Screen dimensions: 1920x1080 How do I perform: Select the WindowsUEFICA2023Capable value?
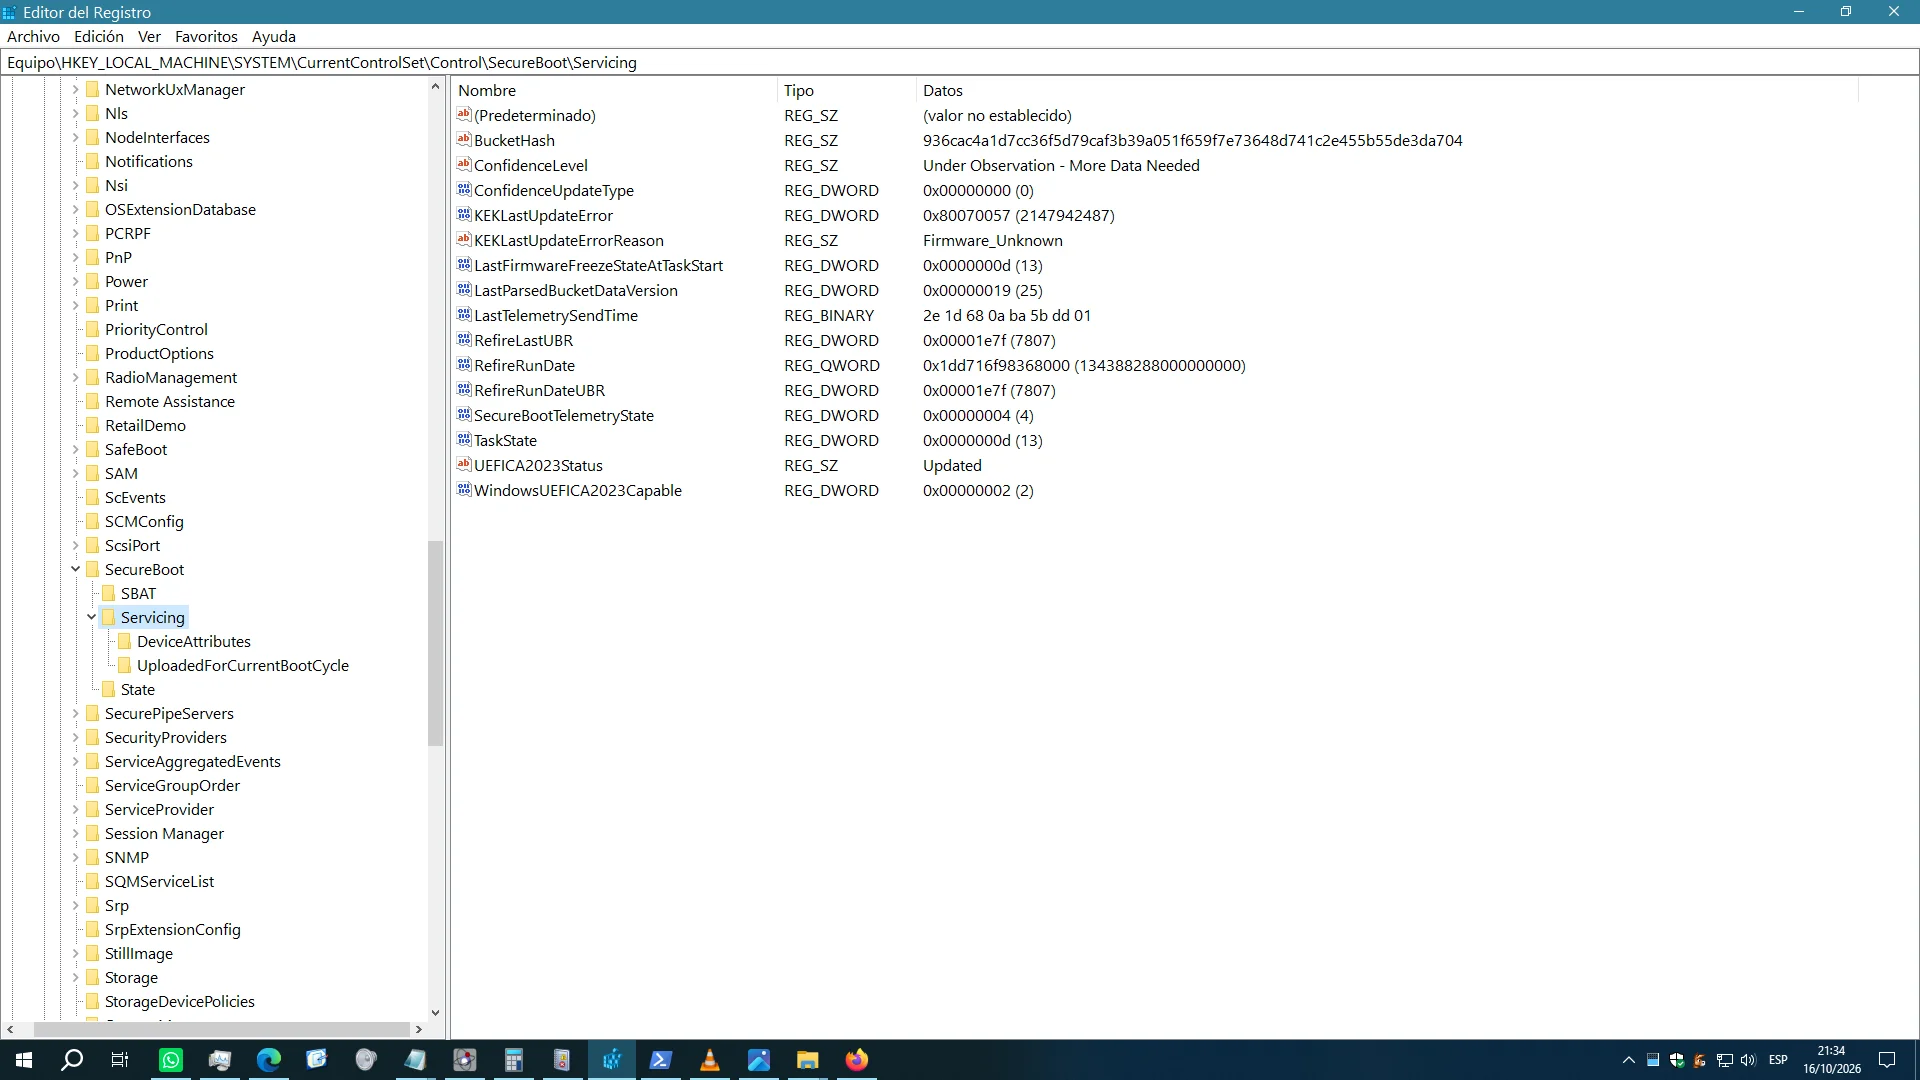(577, 490)
